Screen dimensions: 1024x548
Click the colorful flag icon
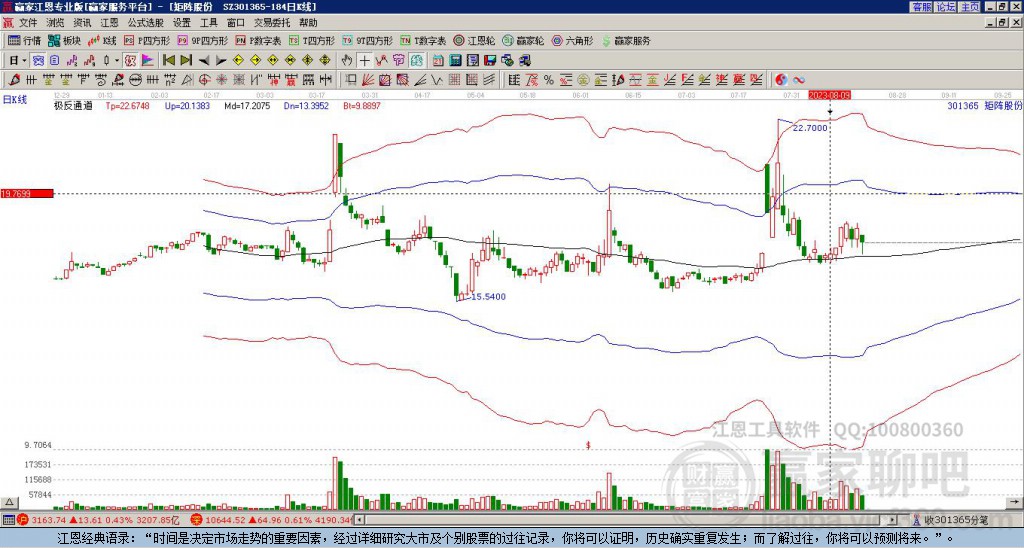point(148,60)
